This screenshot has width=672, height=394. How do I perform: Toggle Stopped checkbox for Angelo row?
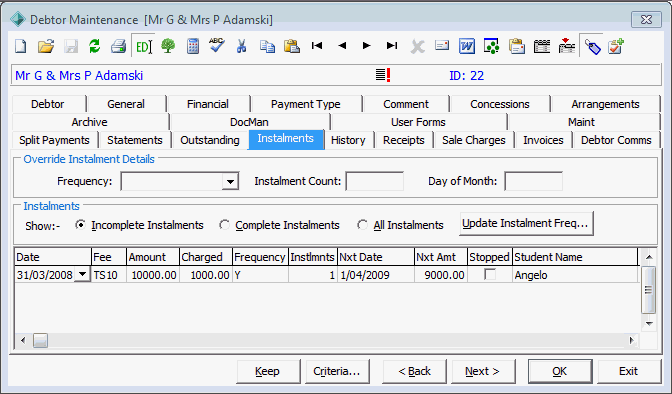490,274
